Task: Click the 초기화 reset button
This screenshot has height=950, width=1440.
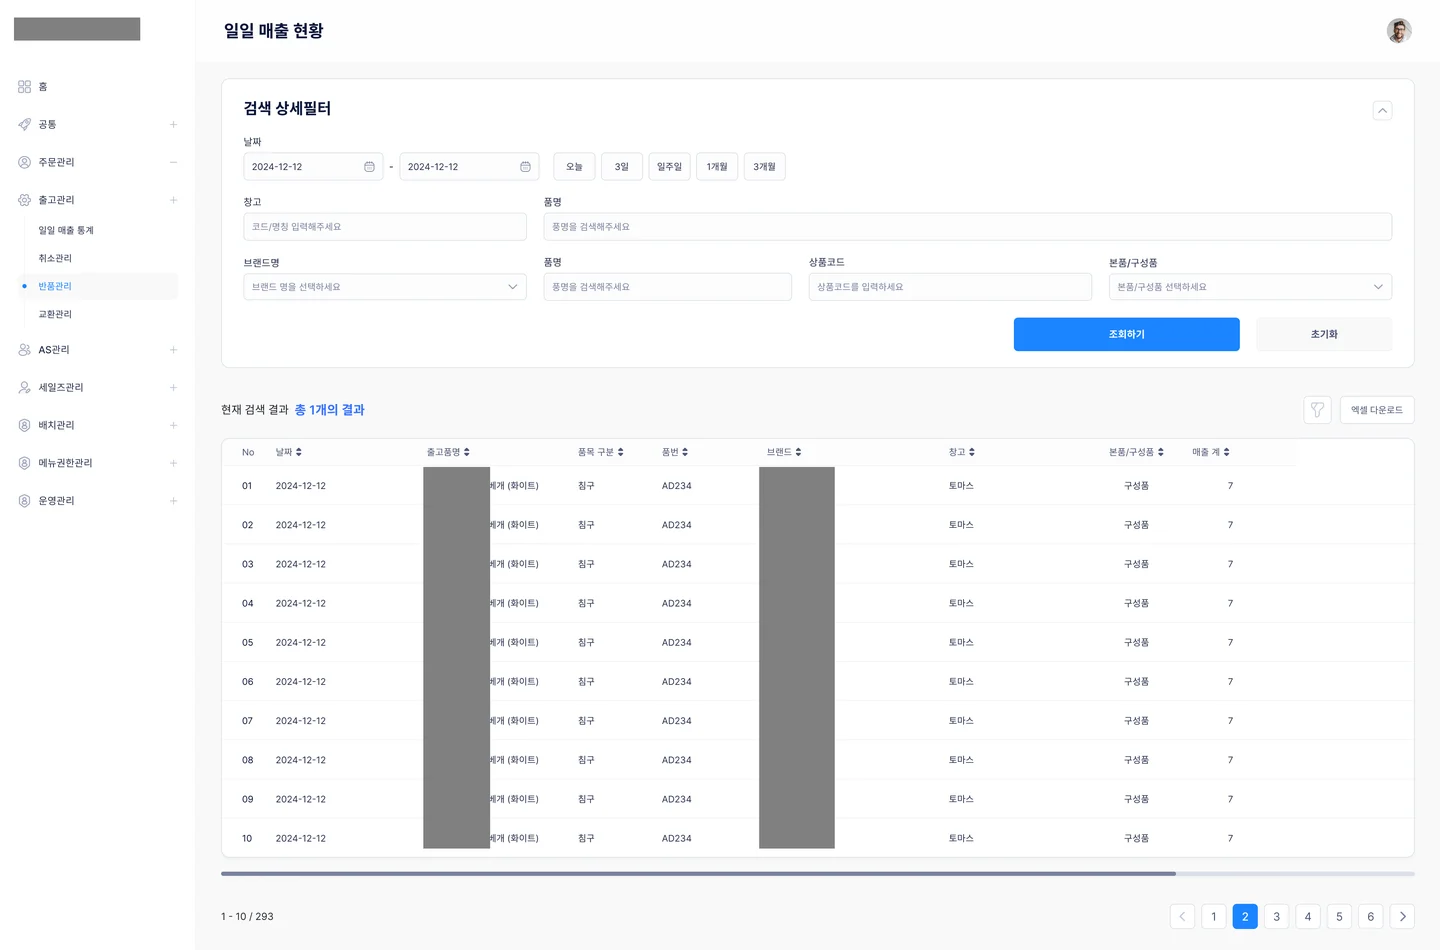Action: [x=1324, y=334]
